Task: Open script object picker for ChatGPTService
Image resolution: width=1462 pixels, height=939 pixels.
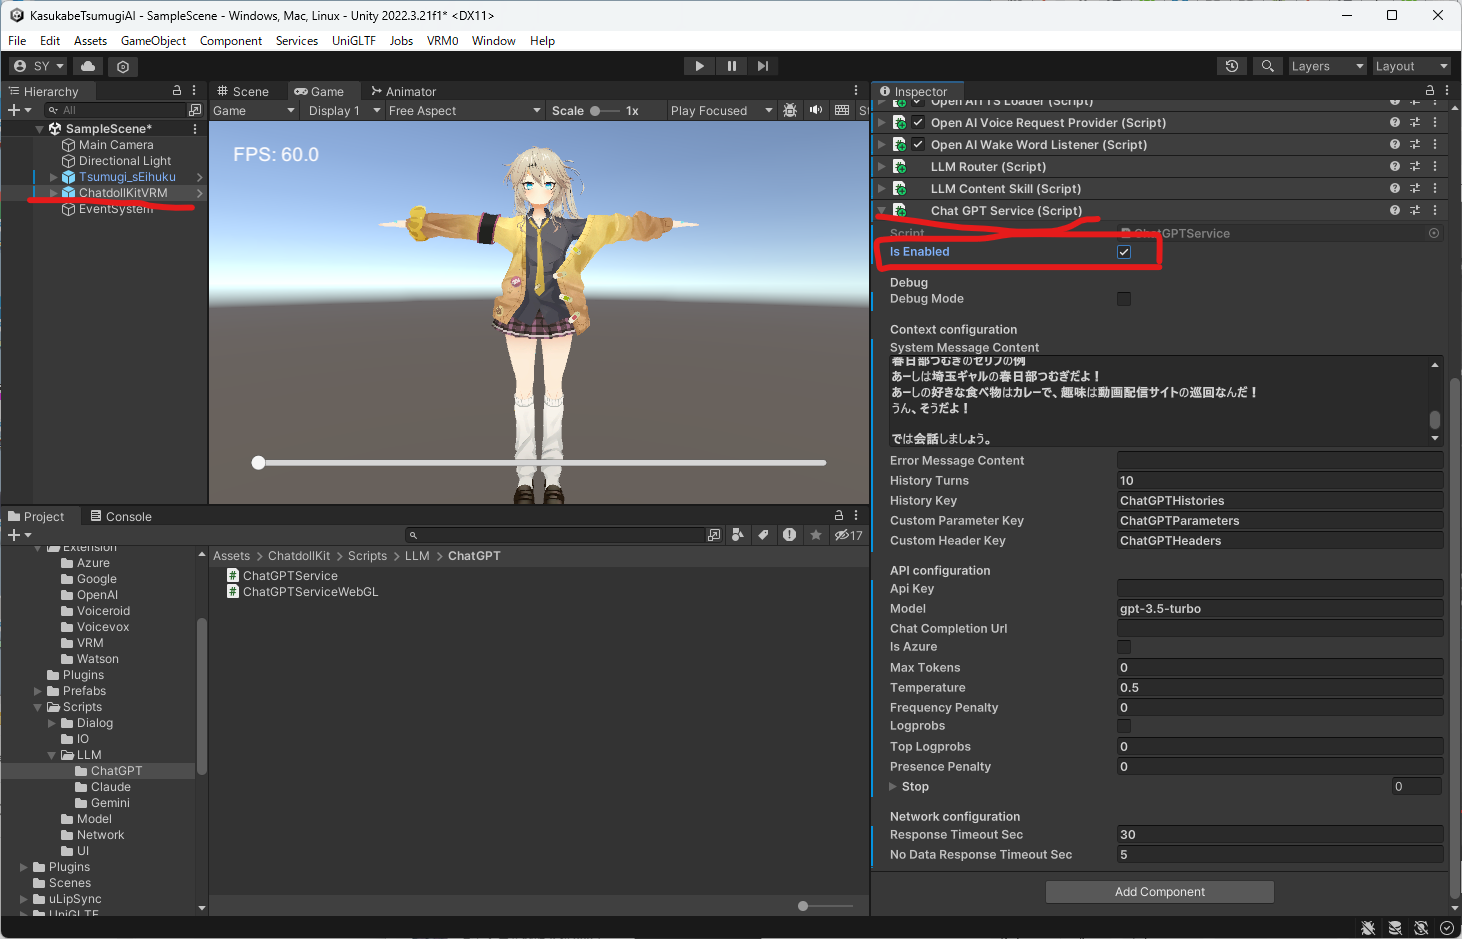Action: (1434, 233)
